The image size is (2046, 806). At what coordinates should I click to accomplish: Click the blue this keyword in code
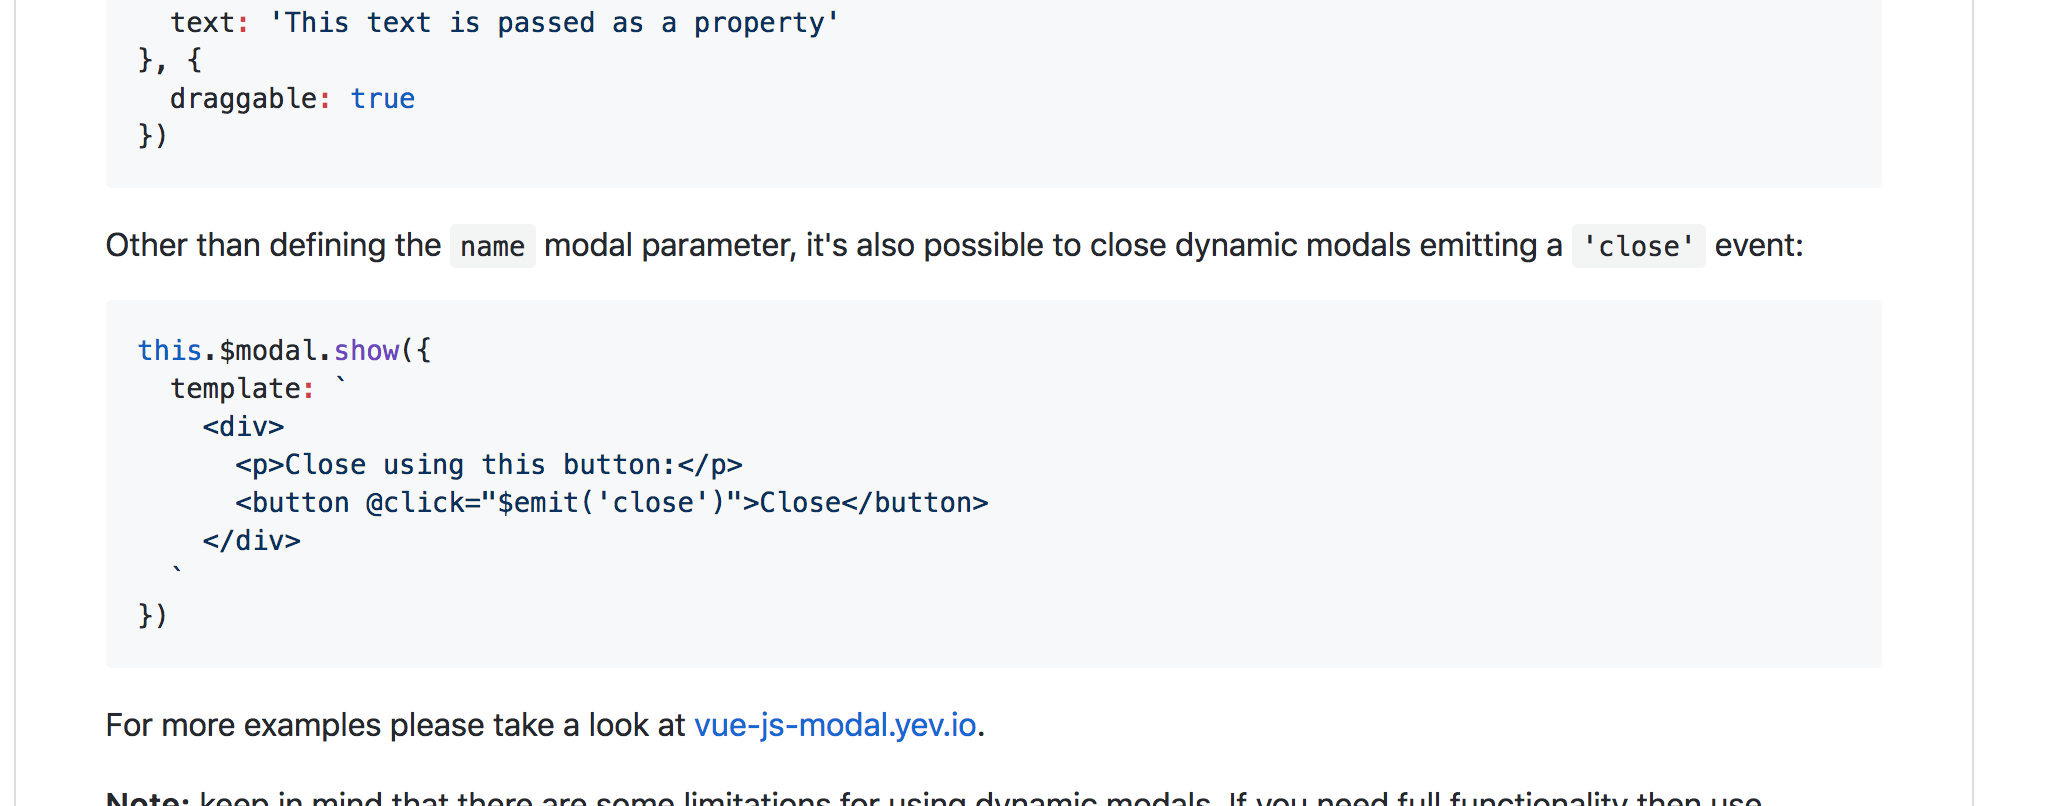click(170, 351)
